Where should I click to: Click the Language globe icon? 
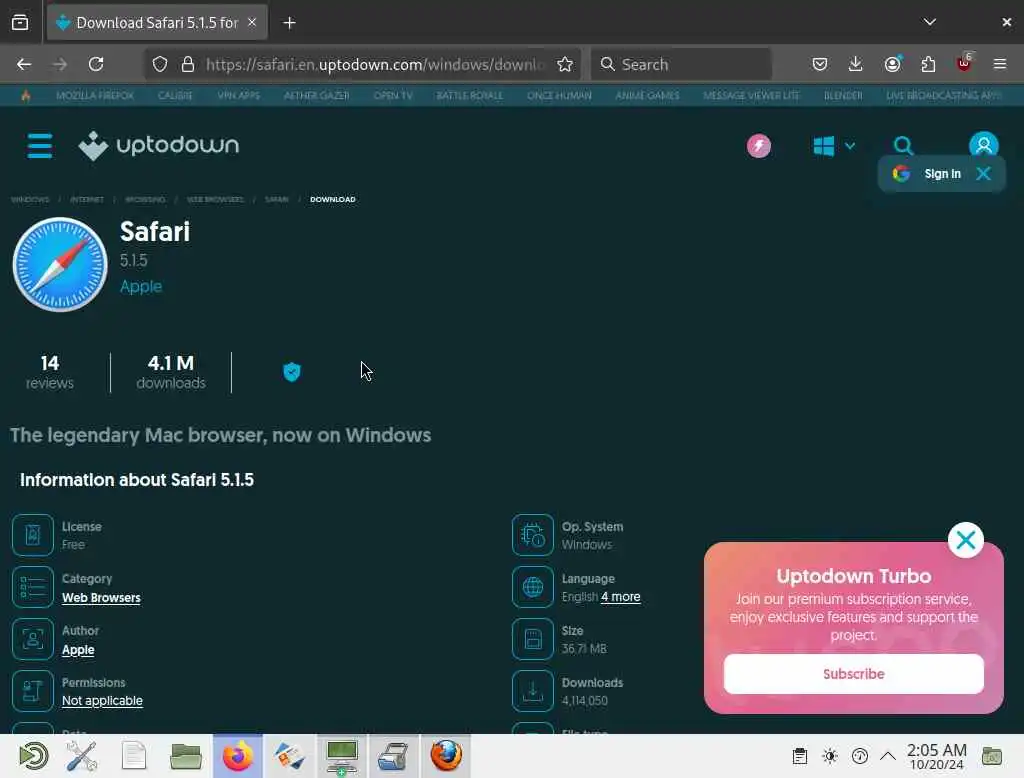pyautogui.click(x=533, y=587)
